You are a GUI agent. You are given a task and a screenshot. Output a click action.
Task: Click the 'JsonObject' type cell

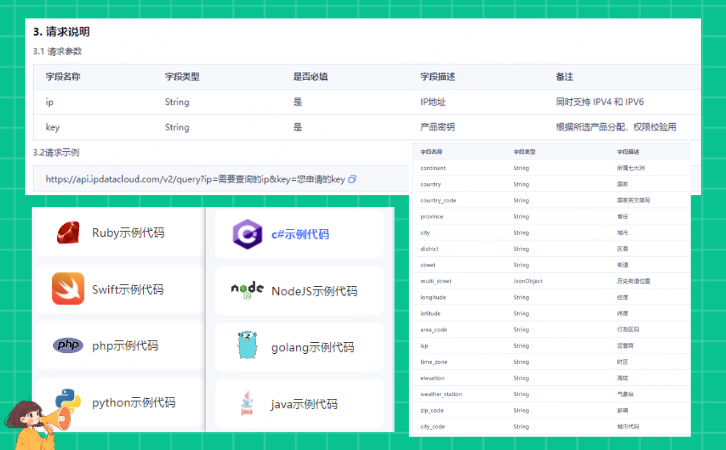528,281
